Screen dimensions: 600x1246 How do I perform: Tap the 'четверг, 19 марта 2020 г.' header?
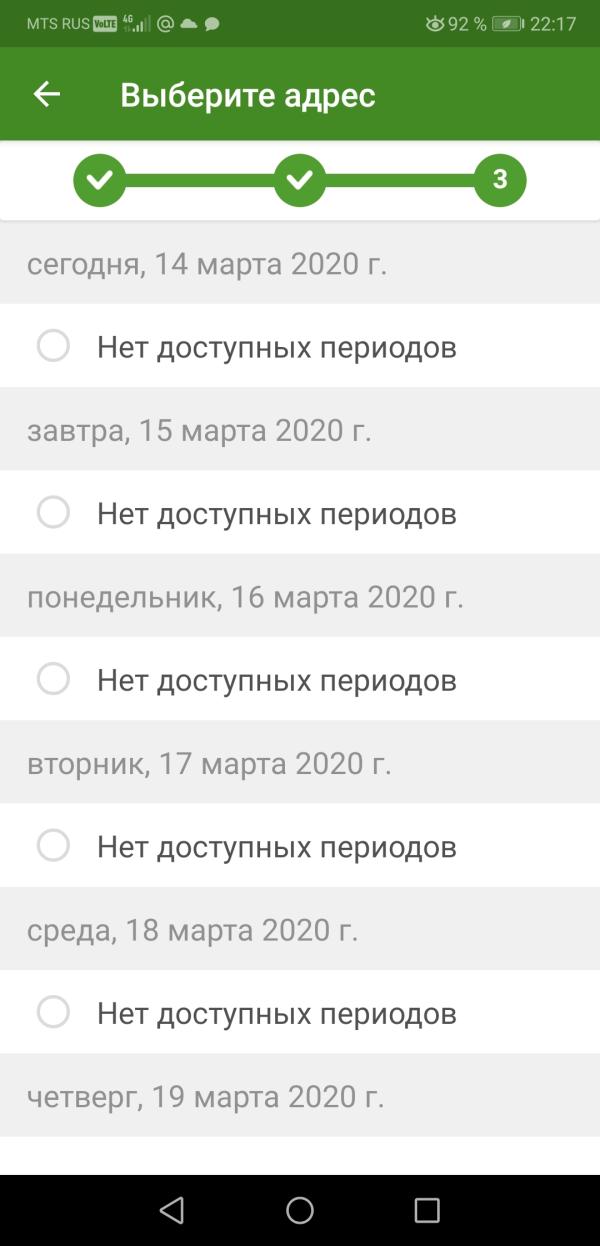(x=205, y=1097)
